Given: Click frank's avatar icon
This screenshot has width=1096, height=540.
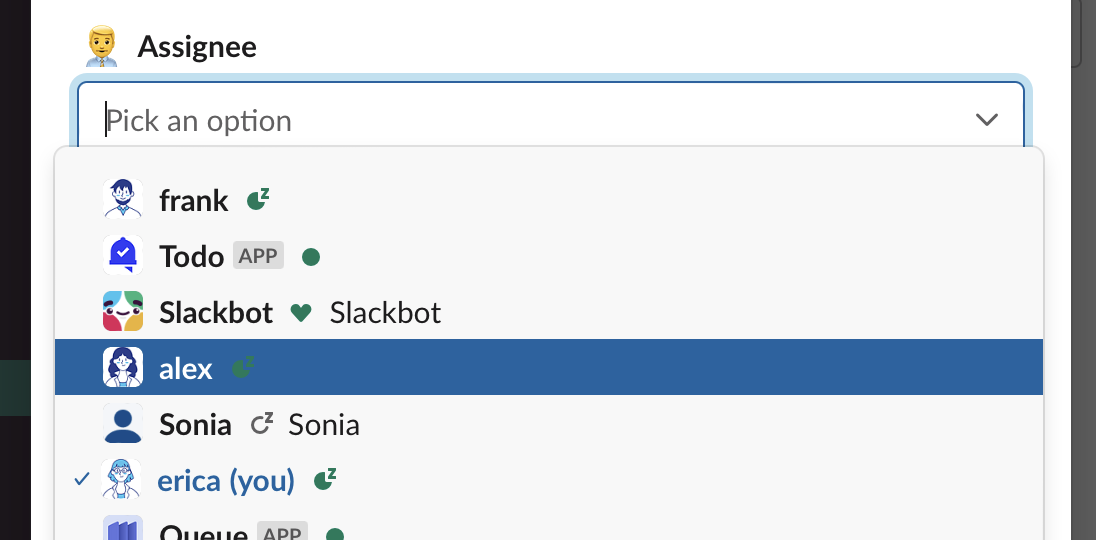Looking at the screenshot, I should click(123, 199).
